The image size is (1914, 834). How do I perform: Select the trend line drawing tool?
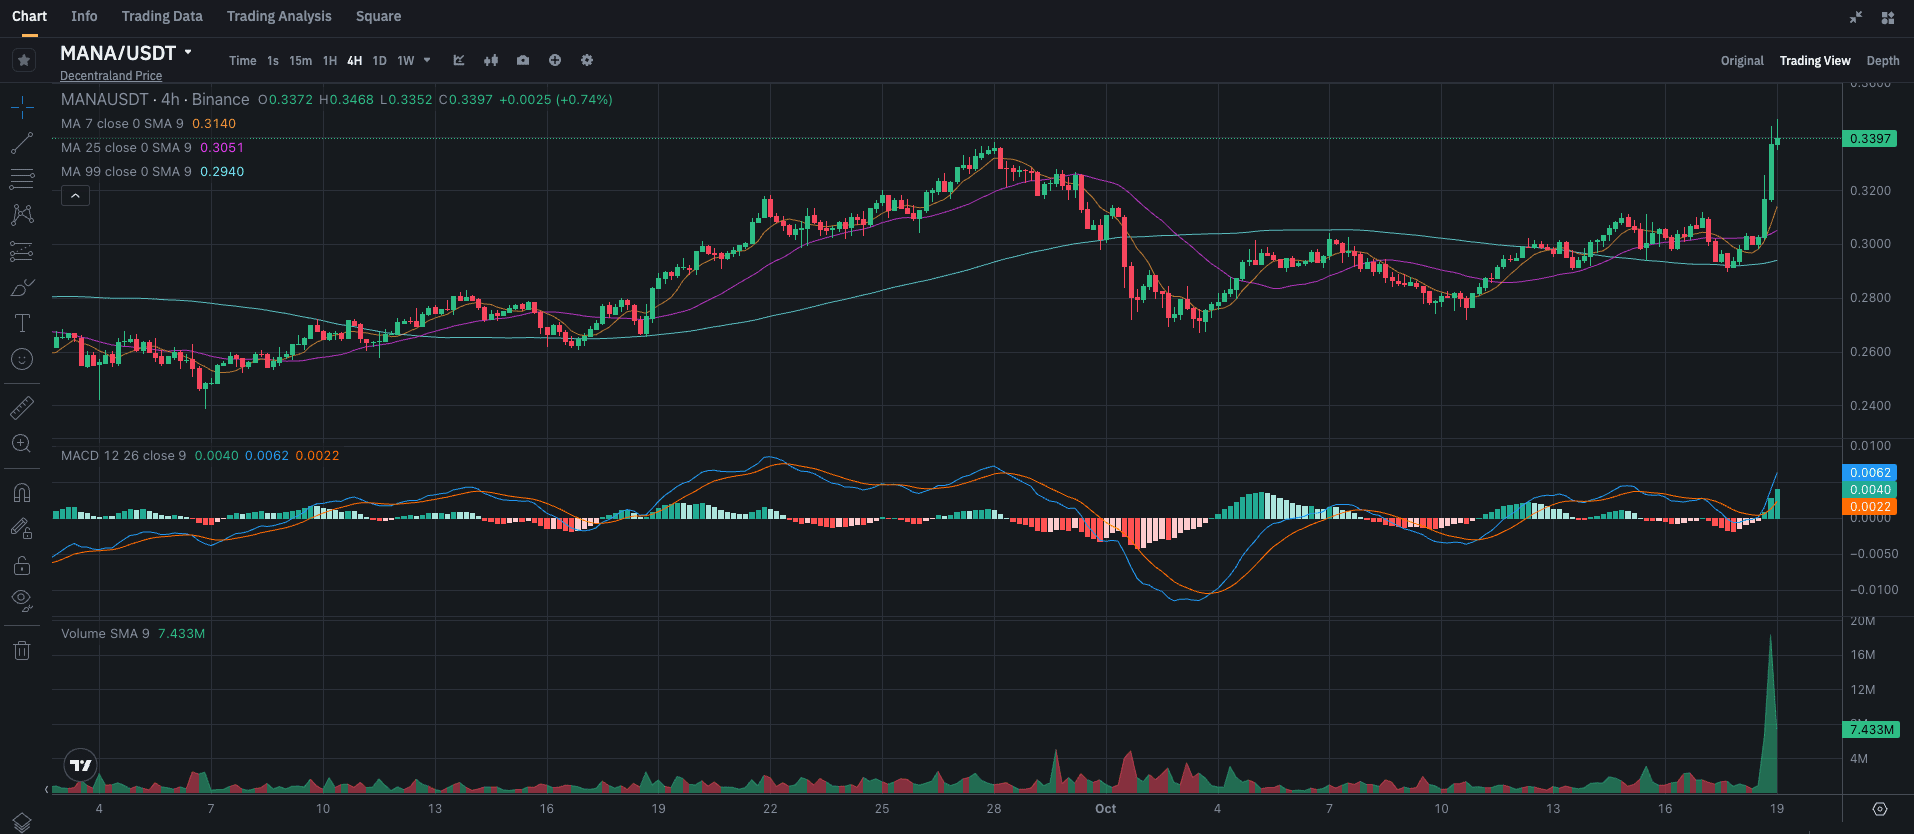[22, 144]
